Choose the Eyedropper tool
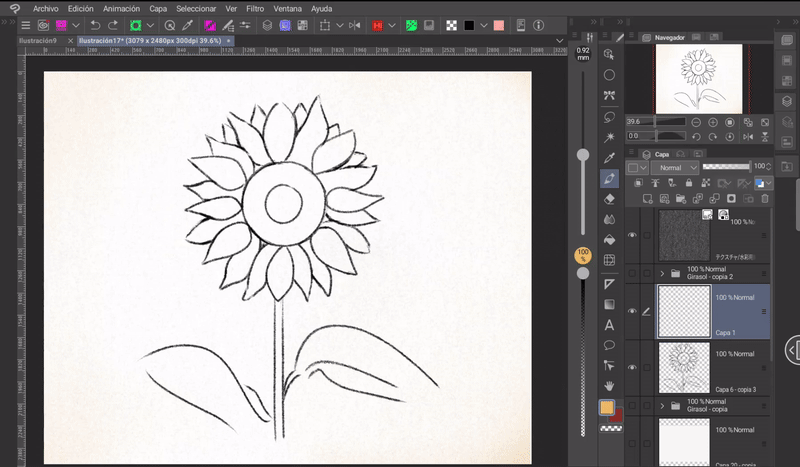Viewport: 800px width, 467px height. pos(609,157)
